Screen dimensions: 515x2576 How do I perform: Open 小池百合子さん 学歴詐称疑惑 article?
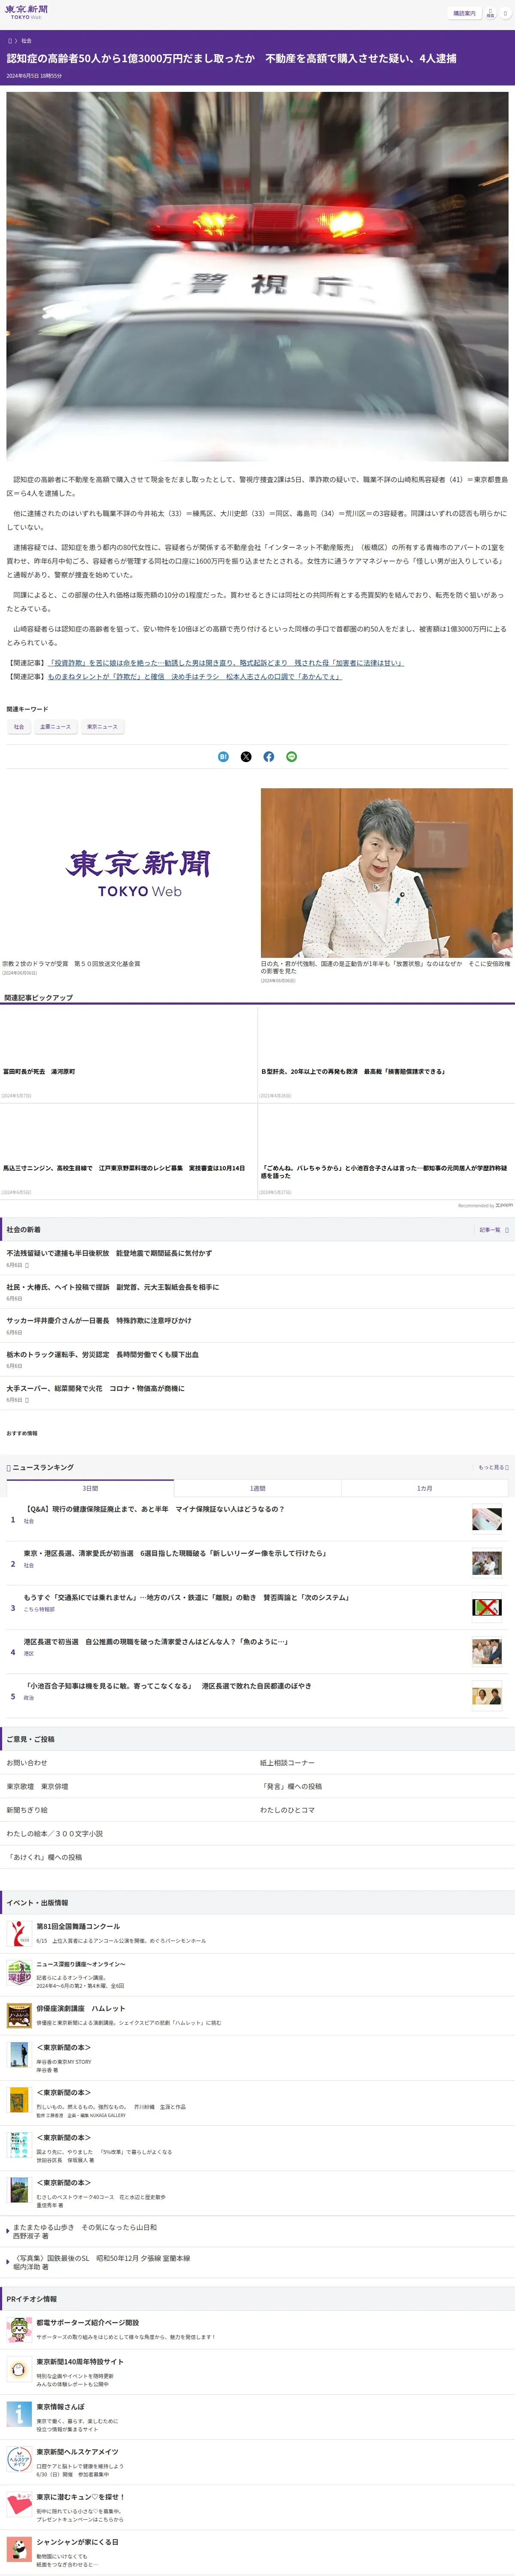point(385,1172)
